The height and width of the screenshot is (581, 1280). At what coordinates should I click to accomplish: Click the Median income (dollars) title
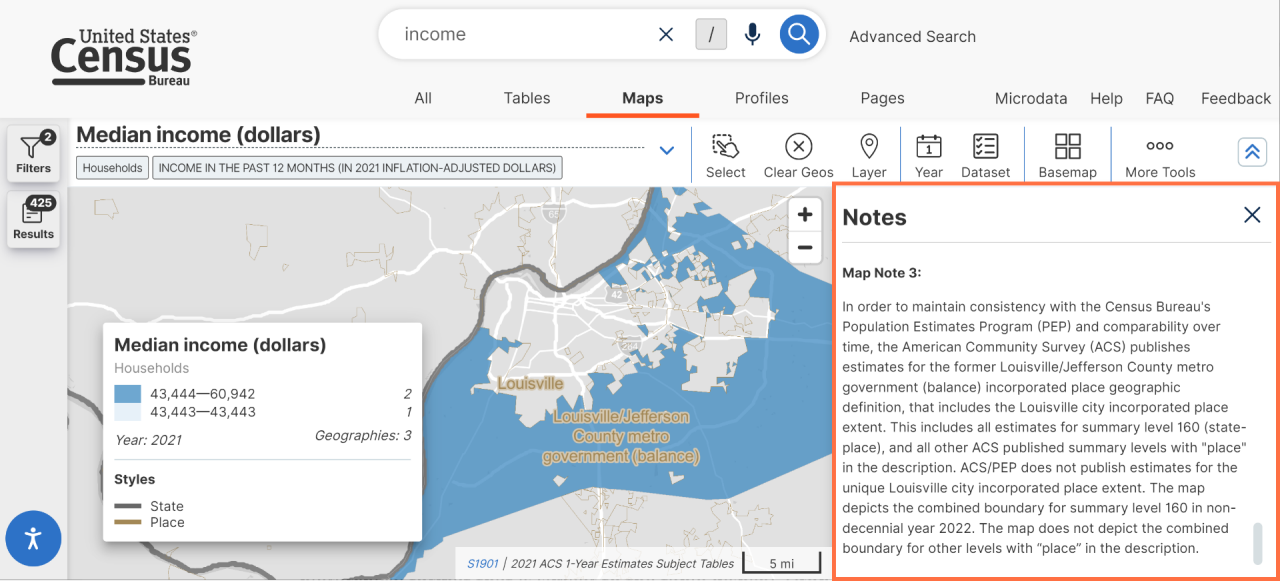(198, 134)
